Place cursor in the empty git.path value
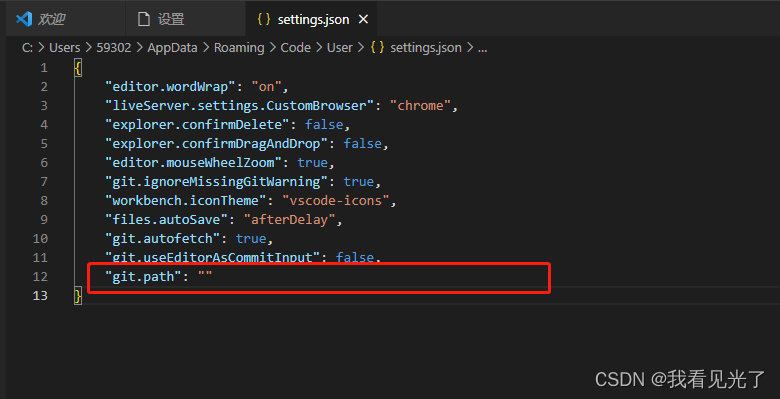The height and width of the screenshot is (399, 780). (205, 277)
